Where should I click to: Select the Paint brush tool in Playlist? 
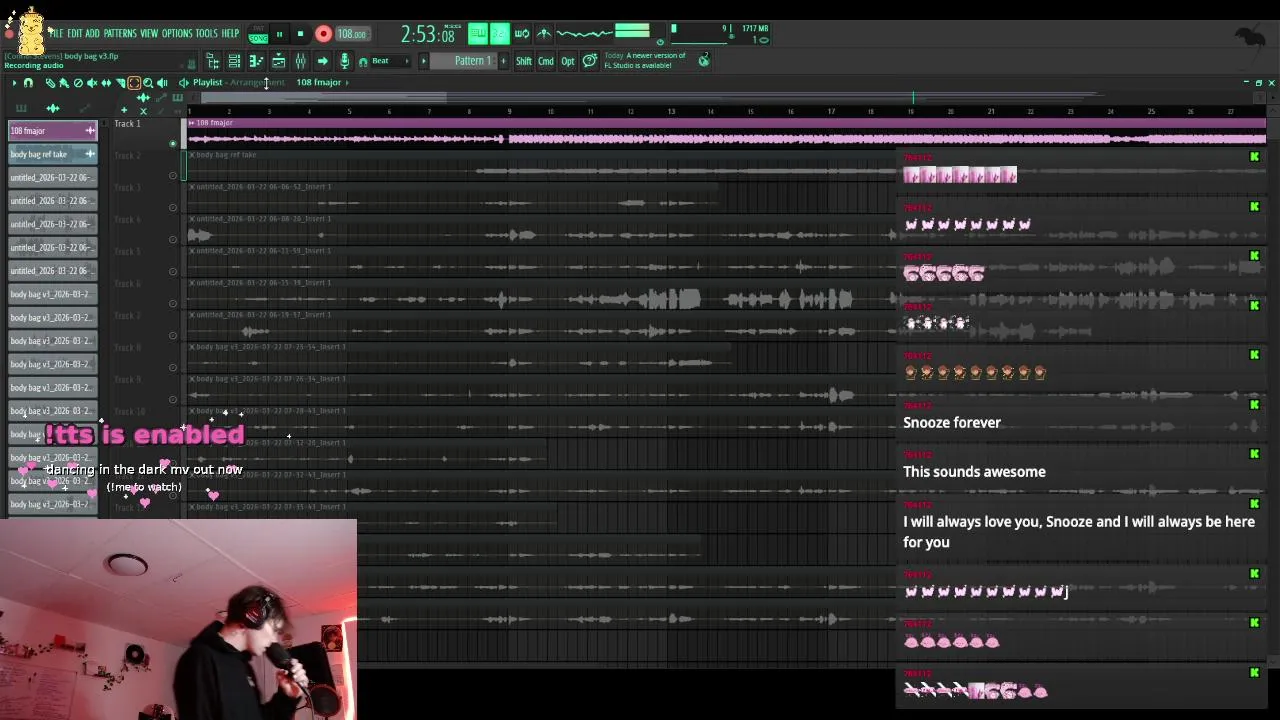pos(64,83)
